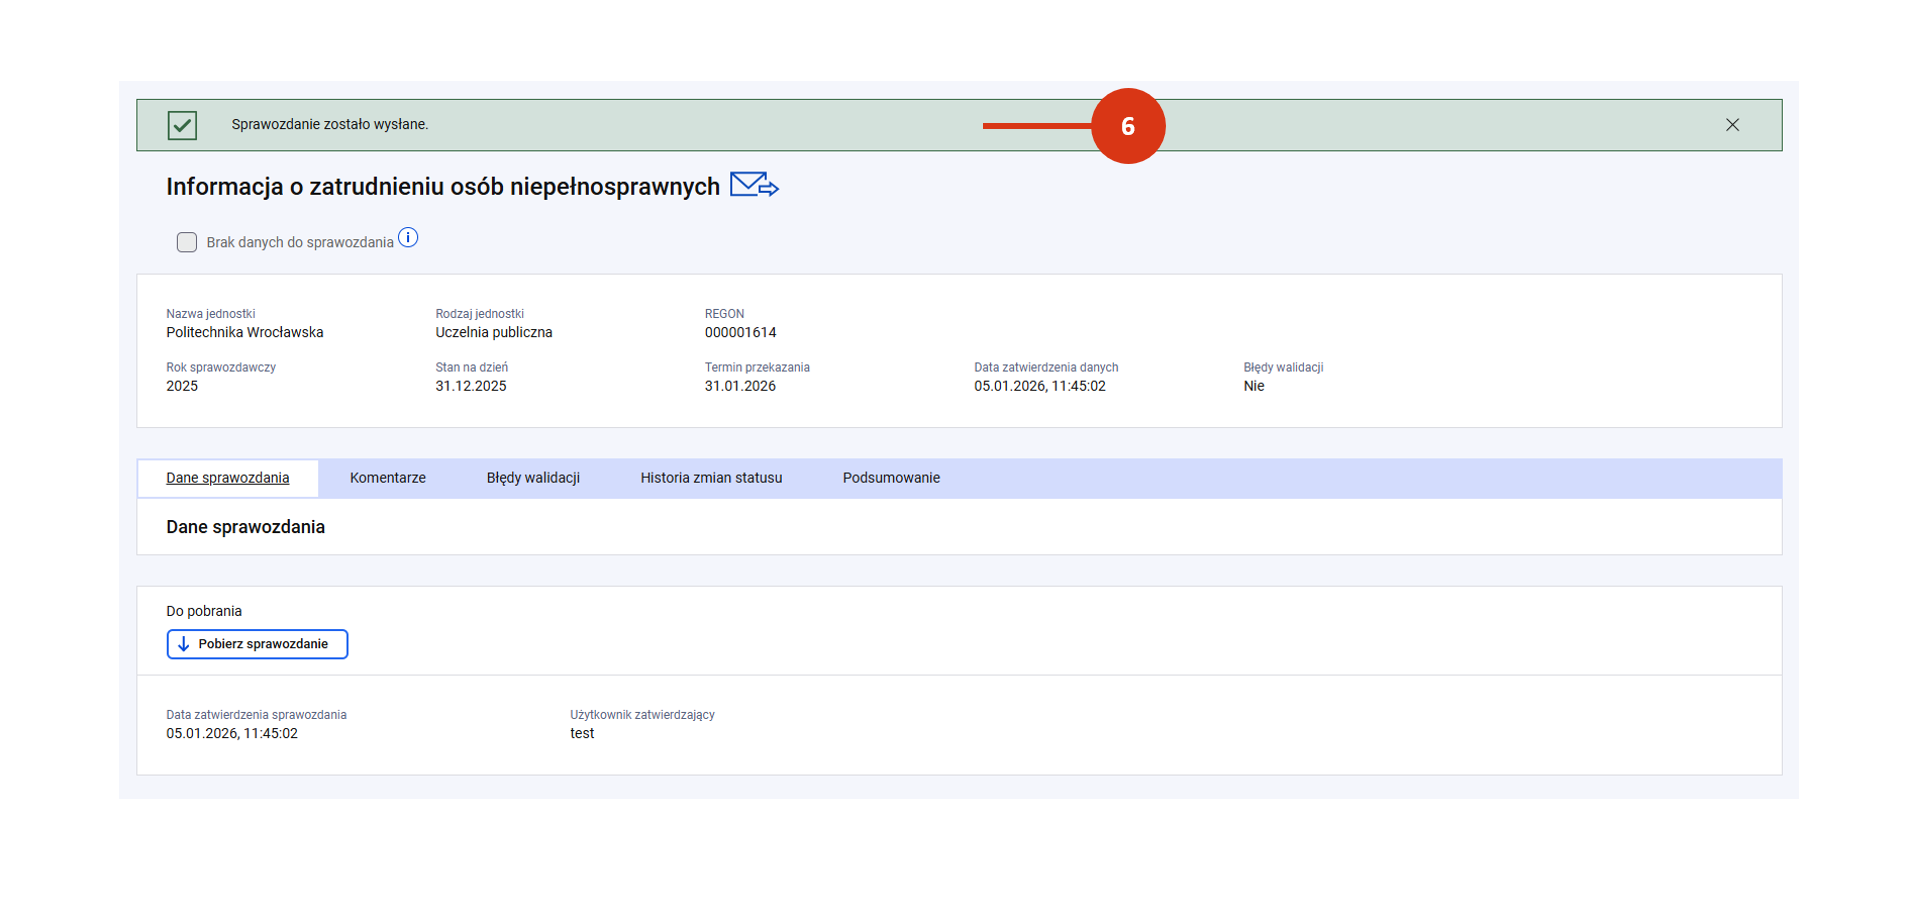Select the Błędy walidacji tab
The width and height of the screenshot is (1917, 904).
click(533, 478)
